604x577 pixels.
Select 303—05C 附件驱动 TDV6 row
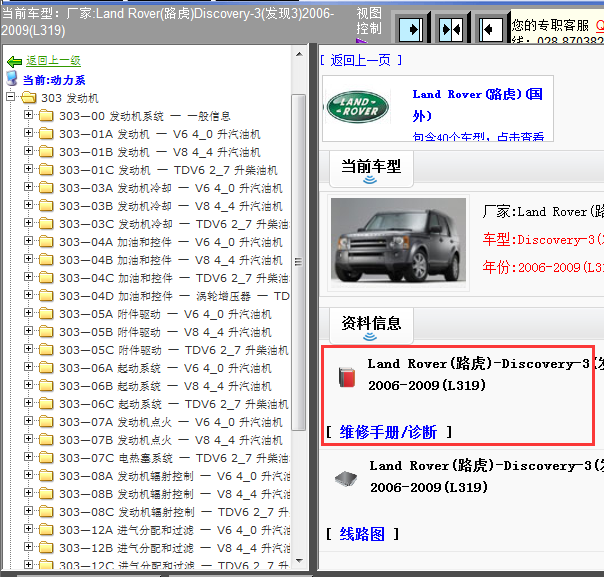(x=173, y=349)
